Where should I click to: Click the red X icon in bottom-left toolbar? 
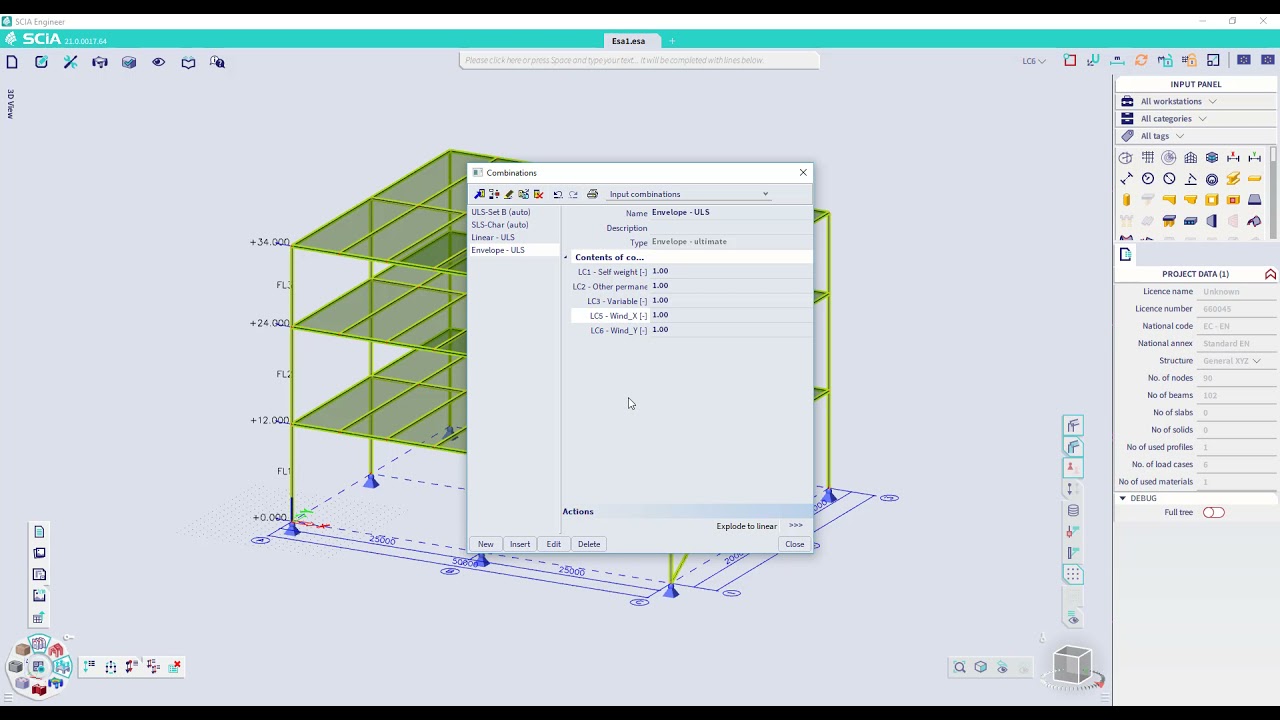176,666
